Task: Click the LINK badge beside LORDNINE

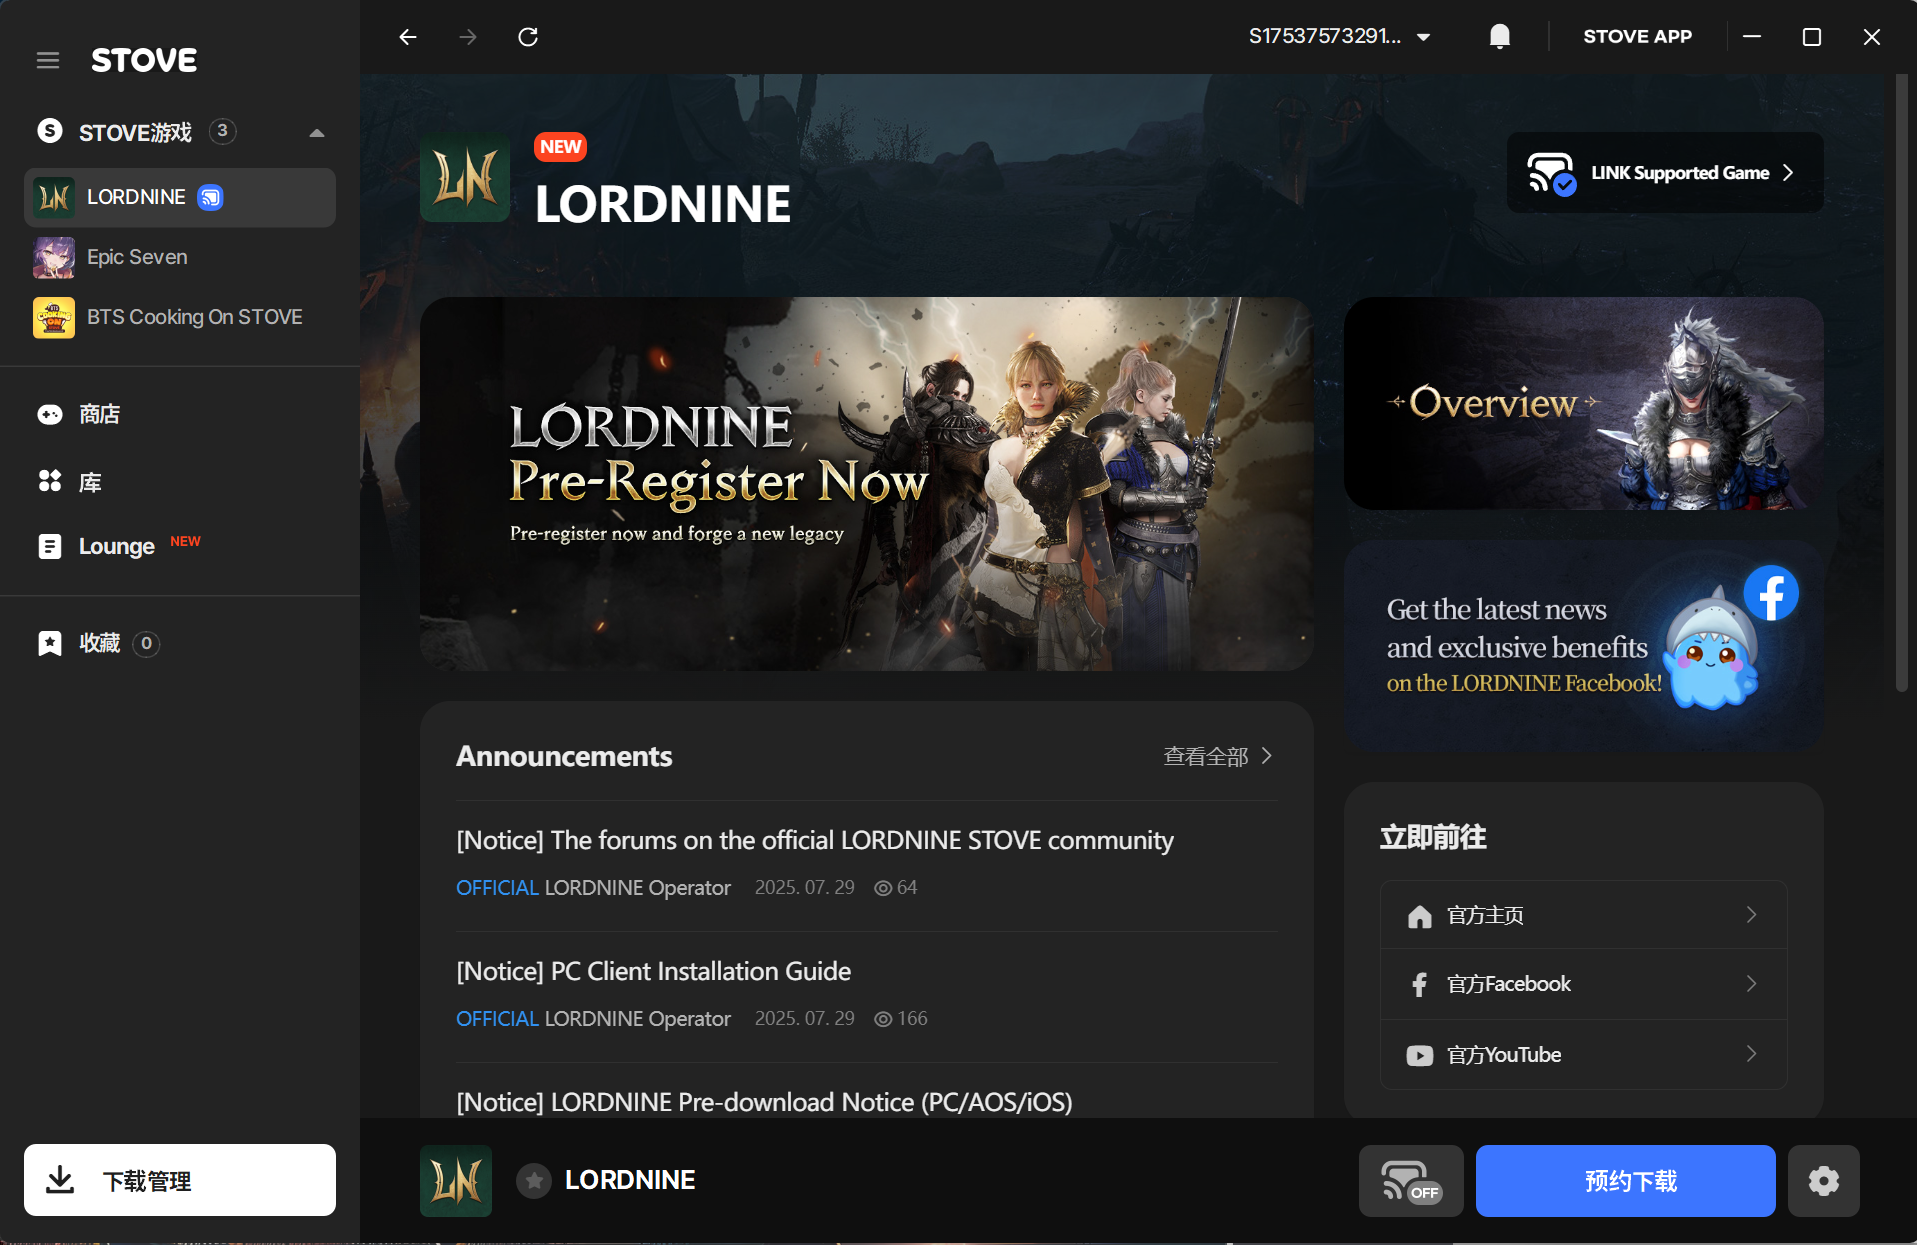Action: (x=210, y=197)
